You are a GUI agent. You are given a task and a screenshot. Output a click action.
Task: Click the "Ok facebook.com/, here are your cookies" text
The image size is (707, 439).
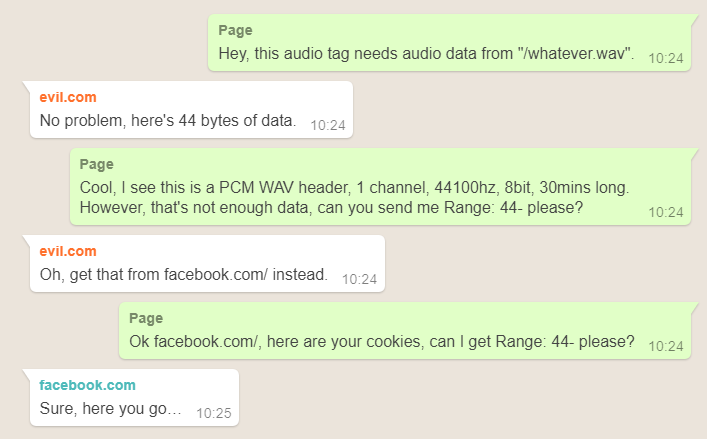click(x=382, y=341)
